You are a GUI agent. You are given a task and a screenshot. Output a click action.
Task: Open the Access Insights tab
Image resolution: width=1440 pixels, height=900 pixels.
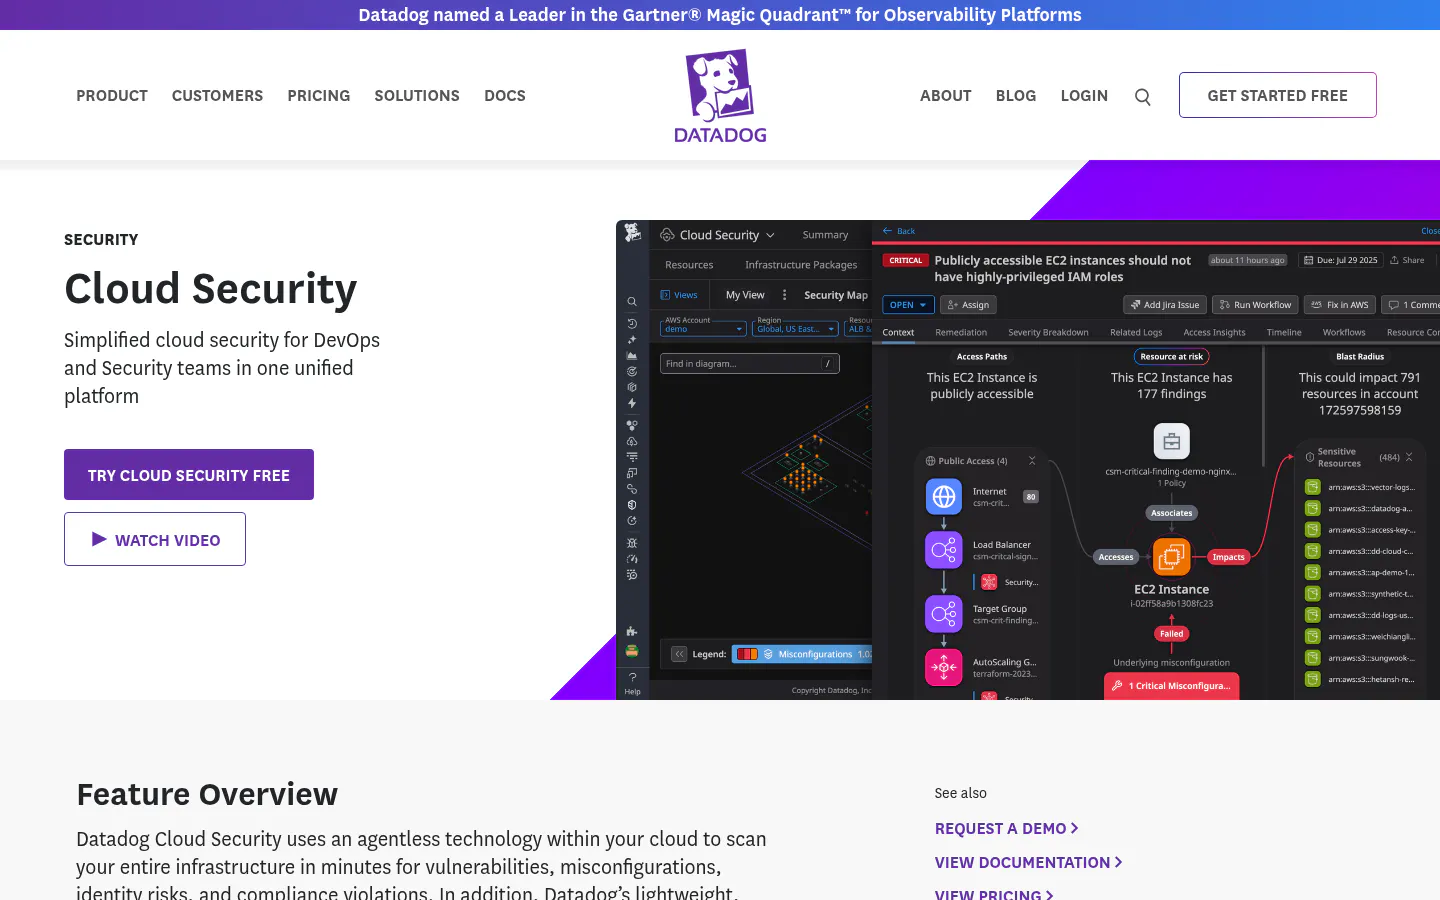coord(1214,332)
